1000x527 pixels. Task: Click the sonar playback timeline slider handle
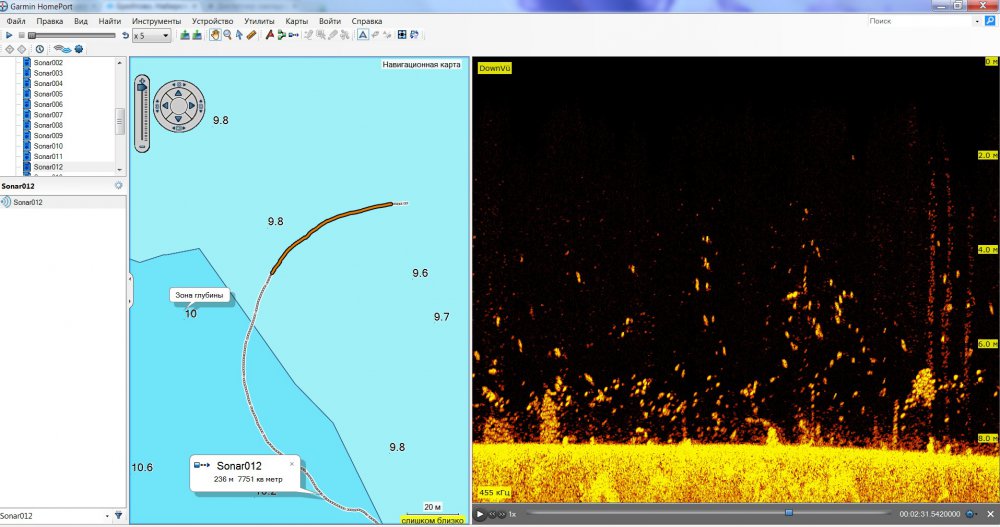[788, 513]
